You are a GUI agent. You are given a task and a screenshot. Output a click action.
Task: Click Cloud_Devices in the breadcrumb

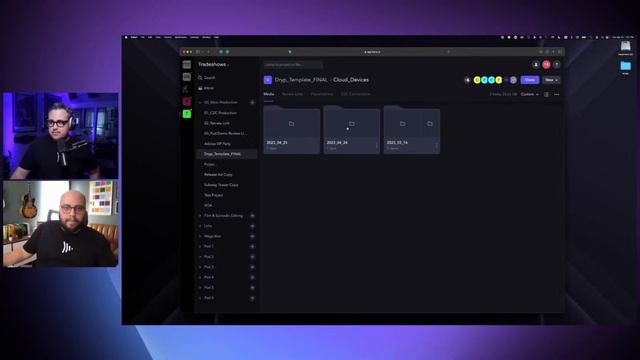point(351,80)
